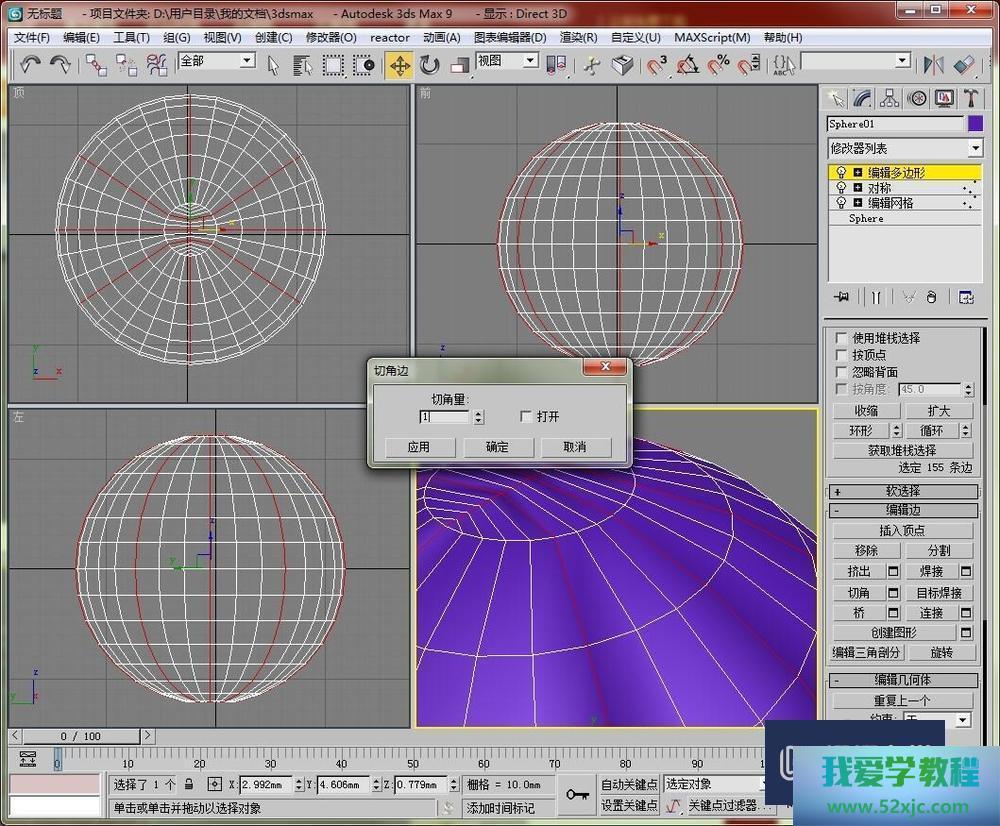
Task: Check the 忽略背面 option
Action: [841, 372]
